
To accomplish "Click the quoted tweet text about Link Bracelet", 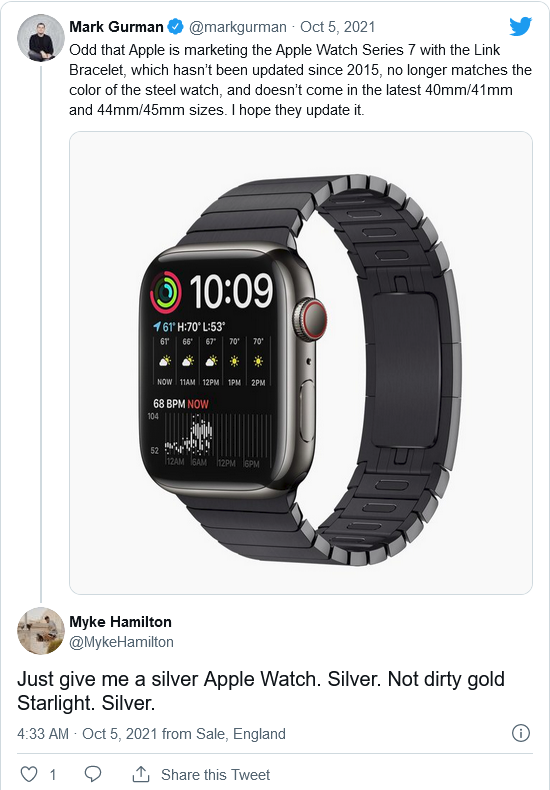I will pos(300,80).
